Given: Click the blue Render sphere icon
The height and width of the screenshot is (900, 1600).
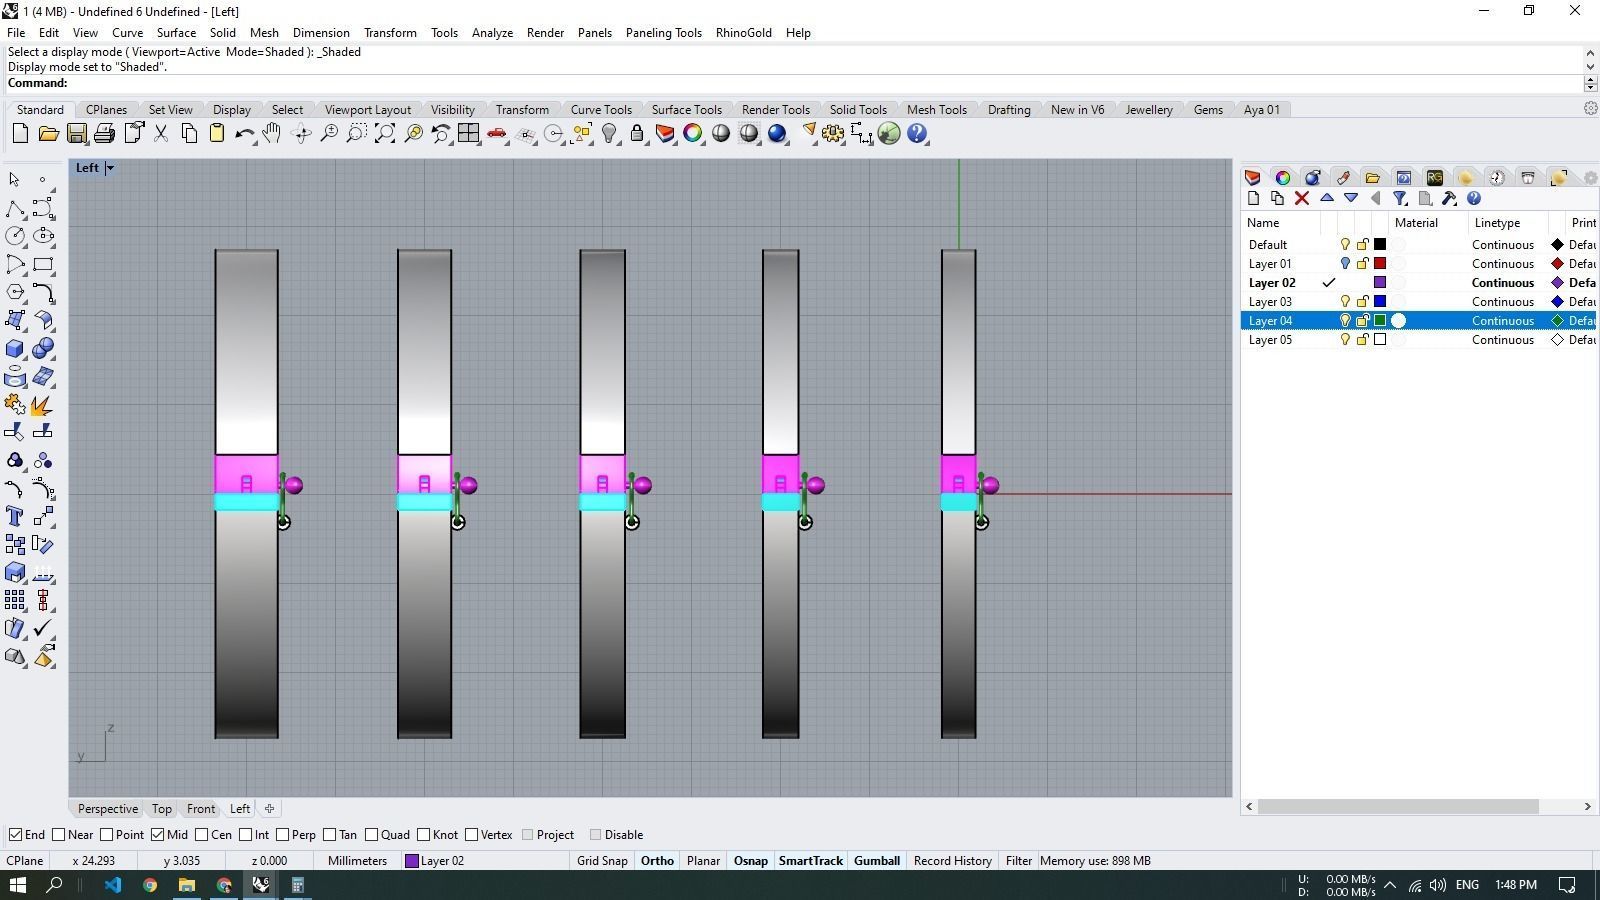Looking at the screenshot, I should (x=777, y=134).
